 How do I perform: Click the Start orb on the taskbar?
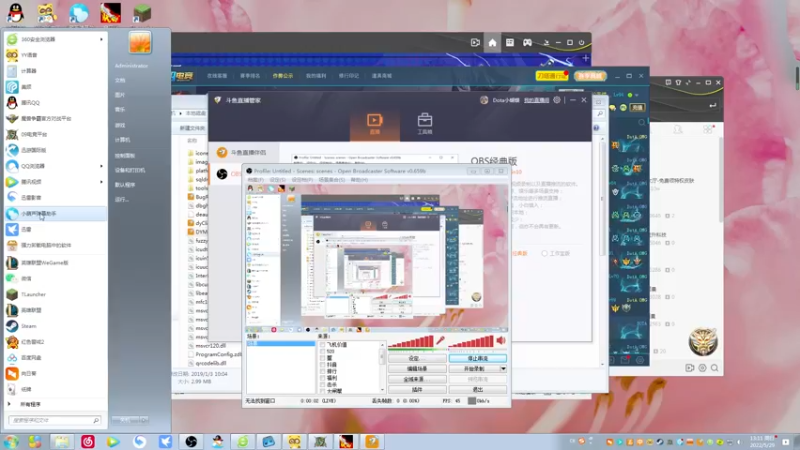click(x=11, y=441)
